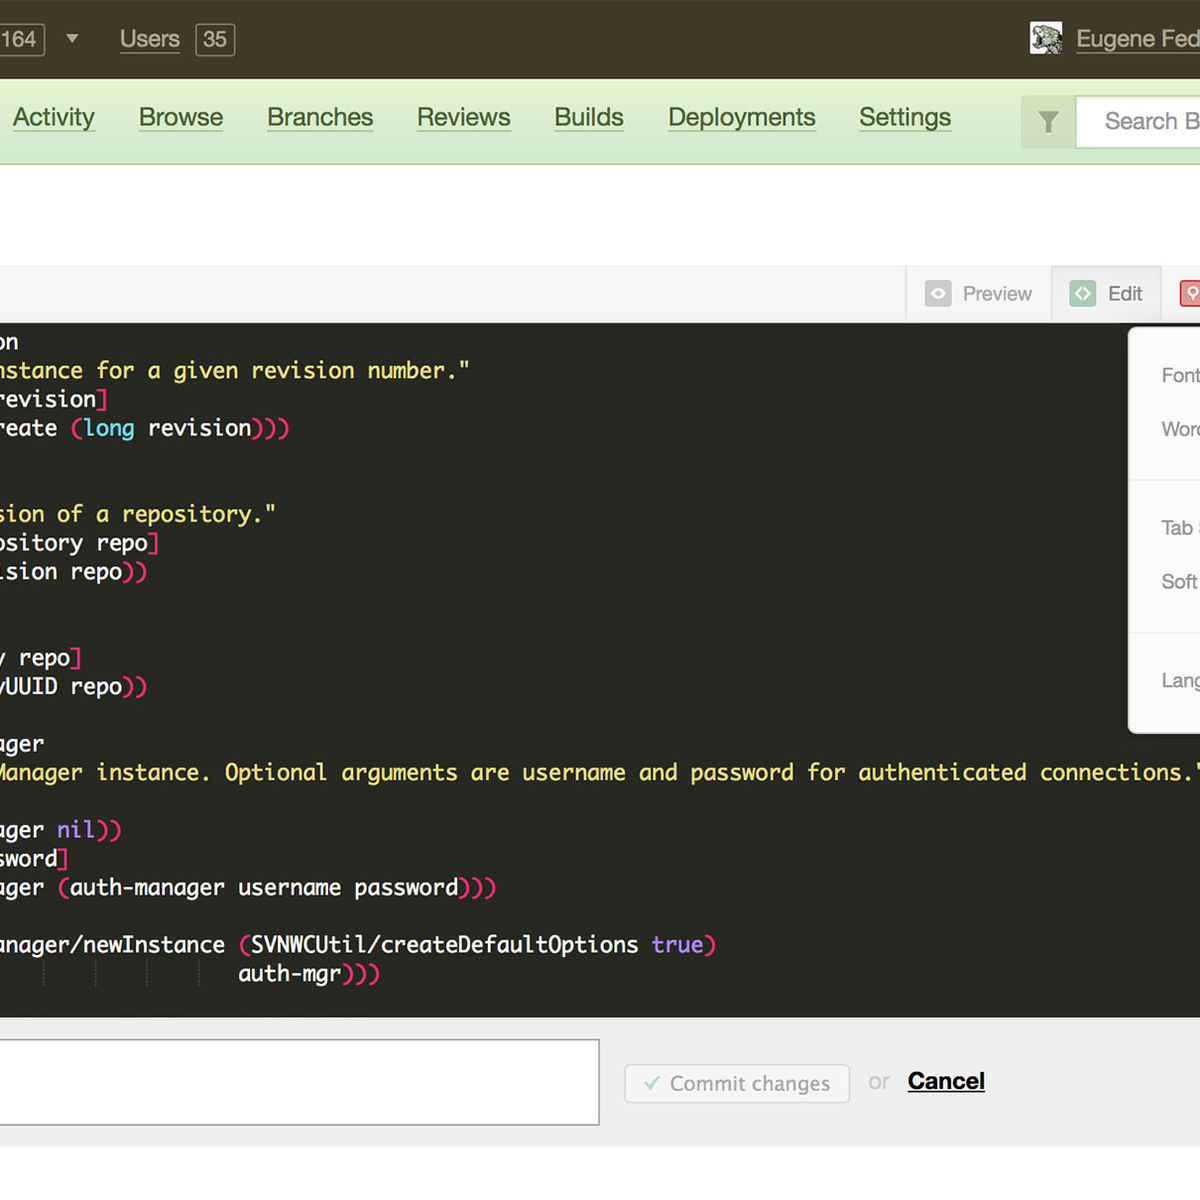Open the Builds page
Screen dimensions: 1200x1200
[x=589, y=117]
